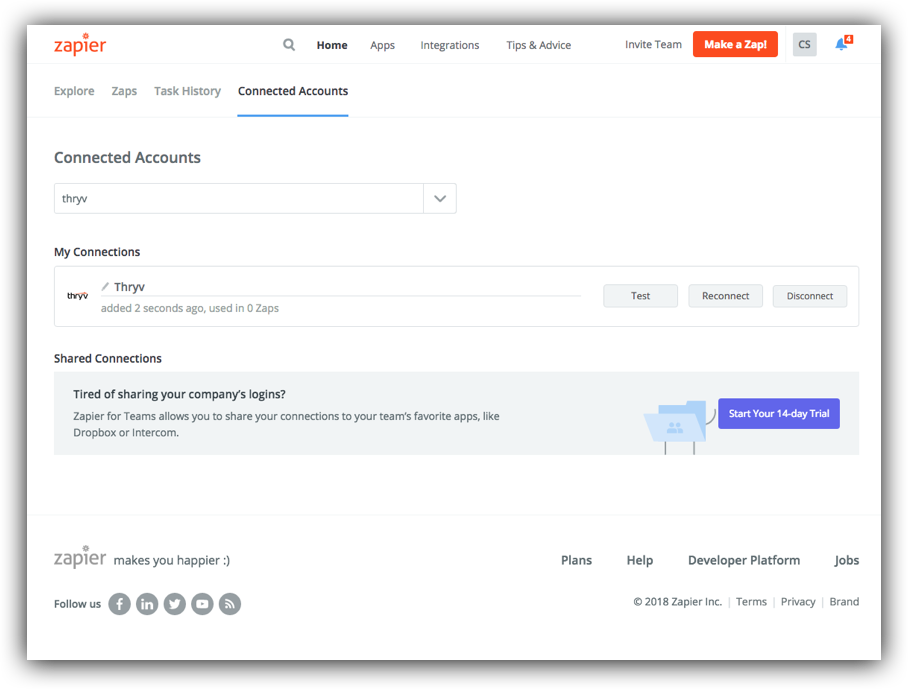Open the Apps menu item
Image resolution: width=908 pixels, height=689 pixels.
pyautogui.click(x=382, y=45)
